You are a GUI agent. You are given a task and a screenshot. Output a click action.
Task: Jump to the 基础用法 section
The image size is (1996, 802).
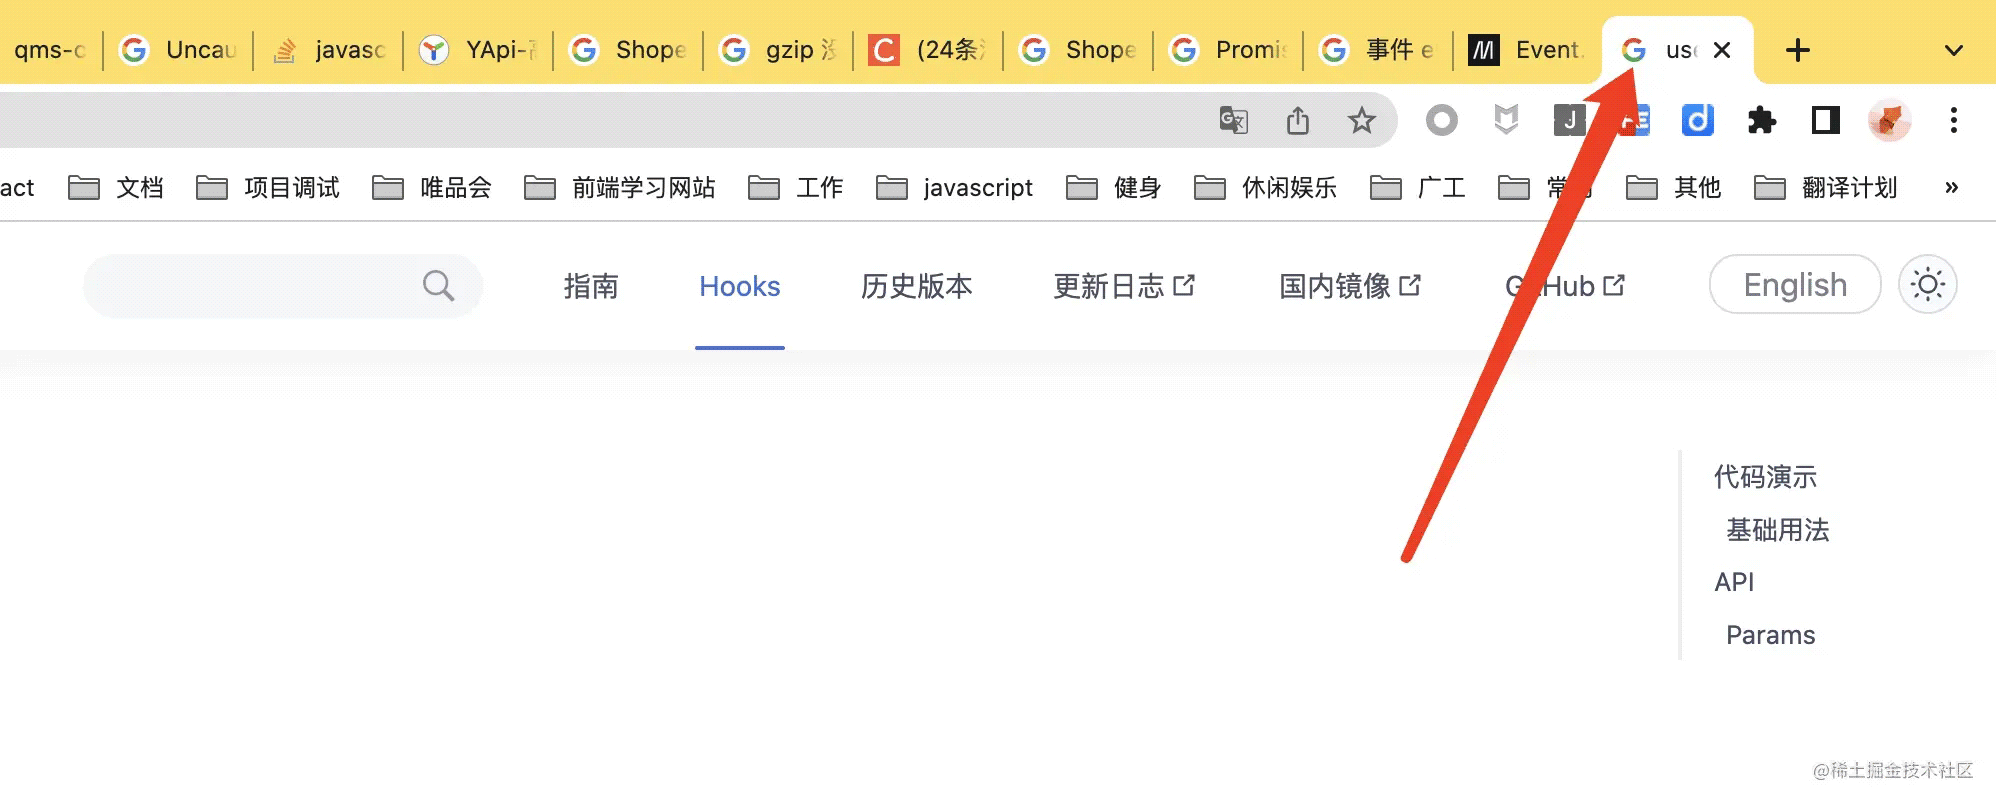click(1777, 530)
